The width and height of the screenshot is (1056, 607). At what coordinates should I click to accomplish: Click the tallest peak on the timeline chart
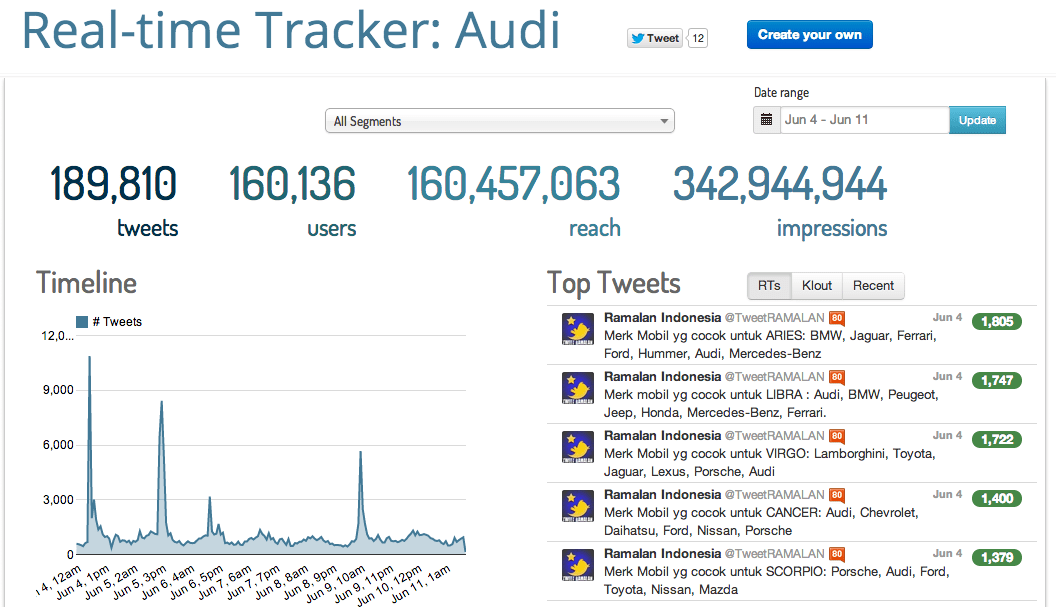tap(89, 357)
